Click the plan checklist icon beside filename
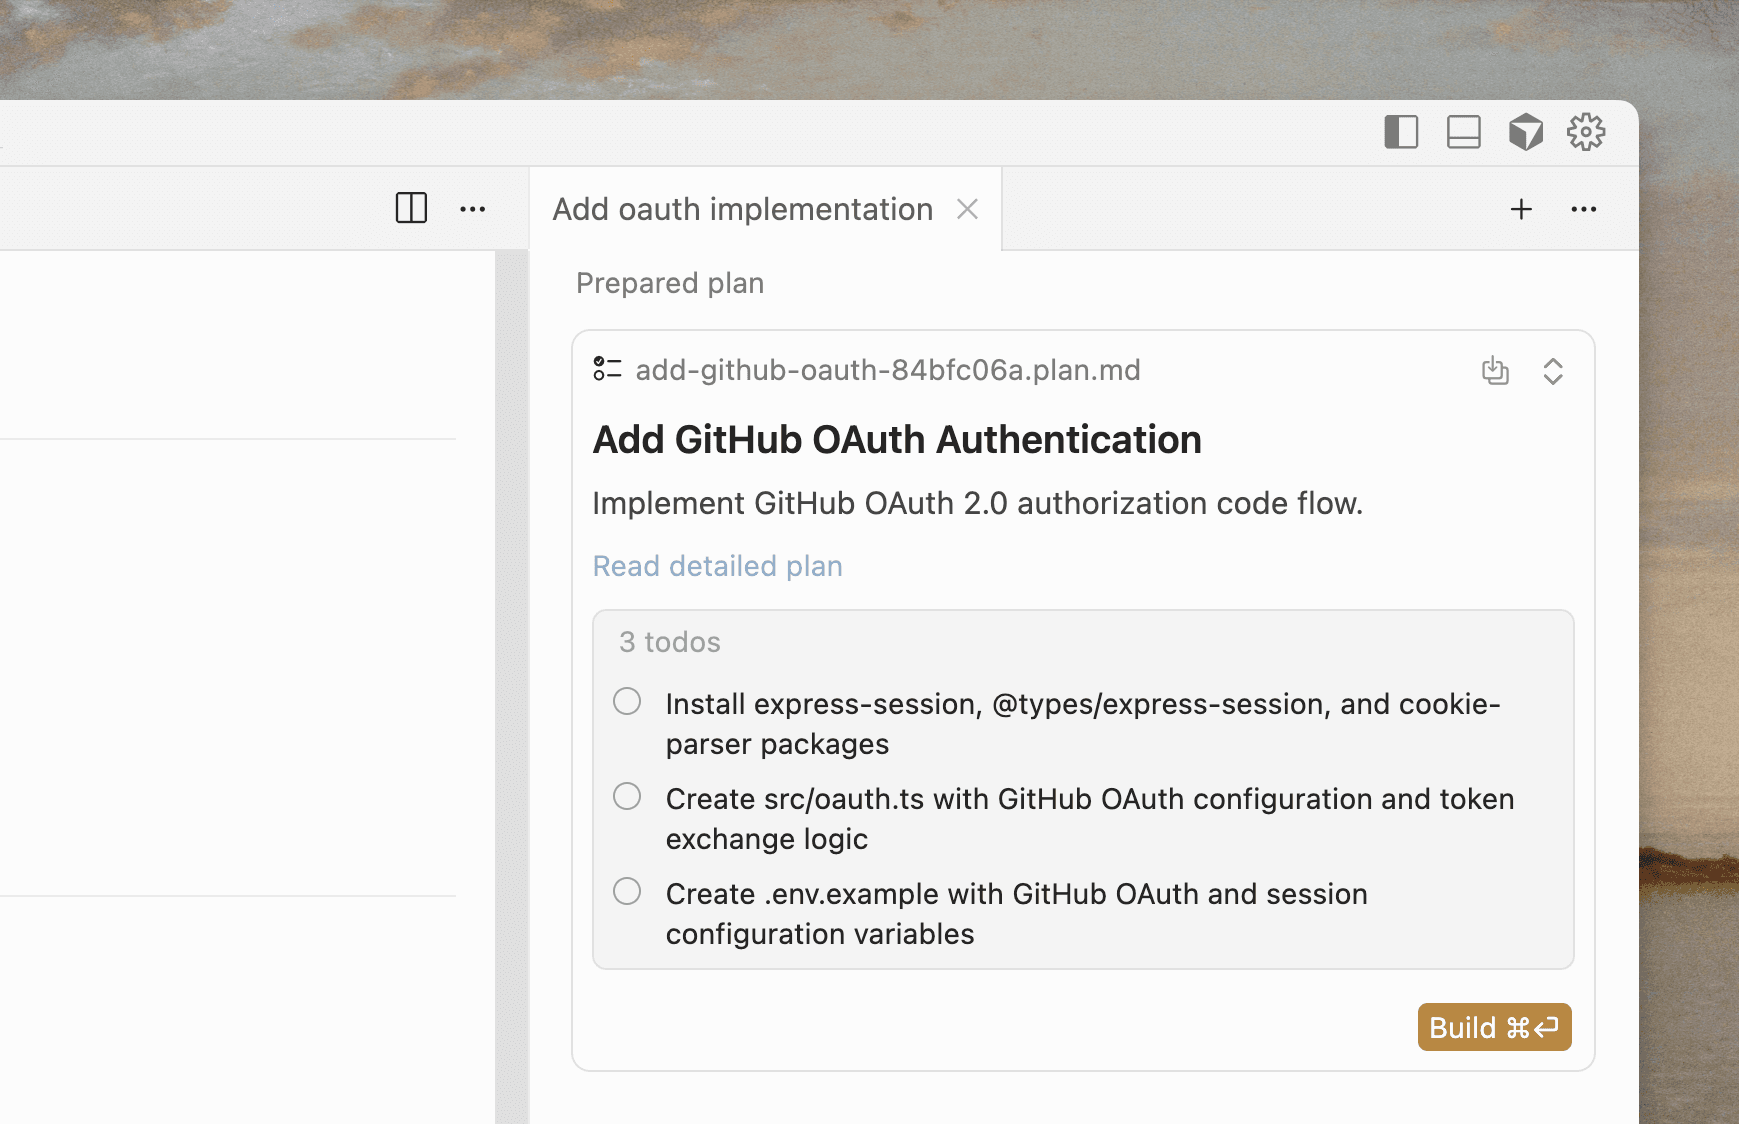The image size is (1739, 1124). [x=607, y=369]
